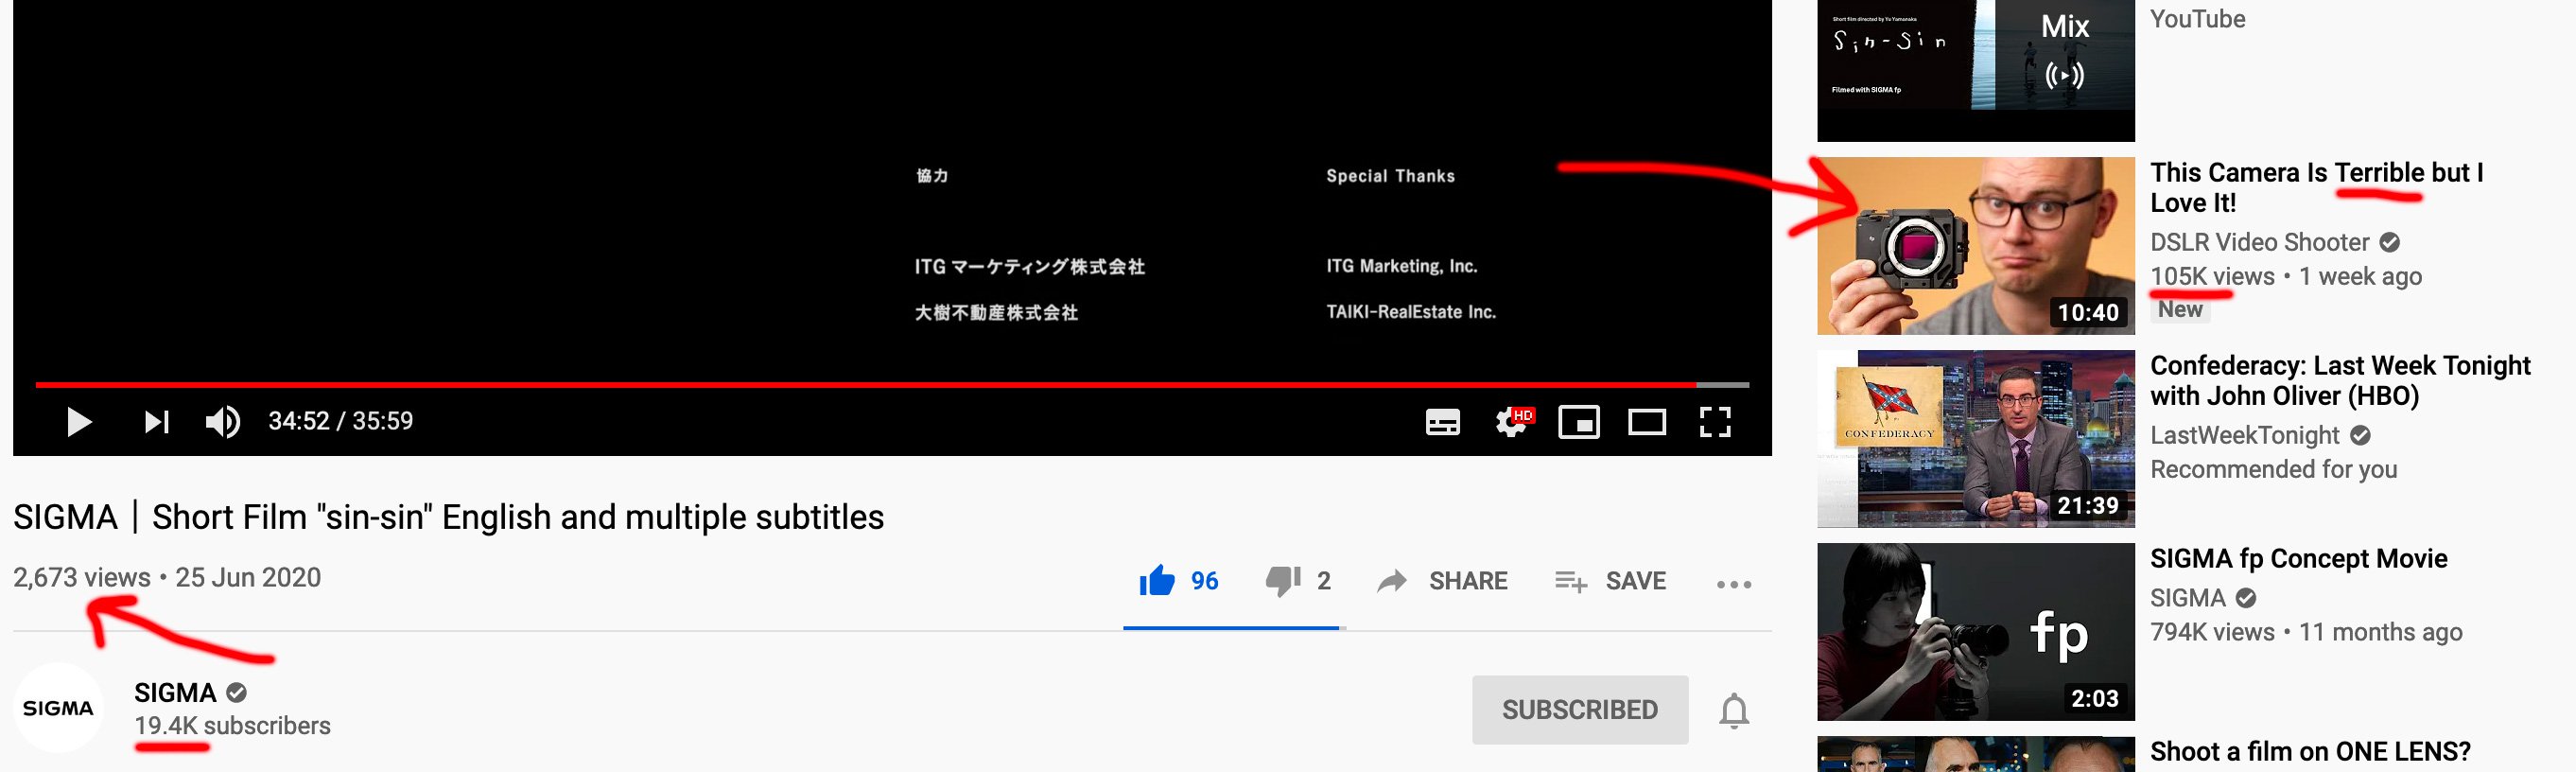Play the paused video

(79, 422)
